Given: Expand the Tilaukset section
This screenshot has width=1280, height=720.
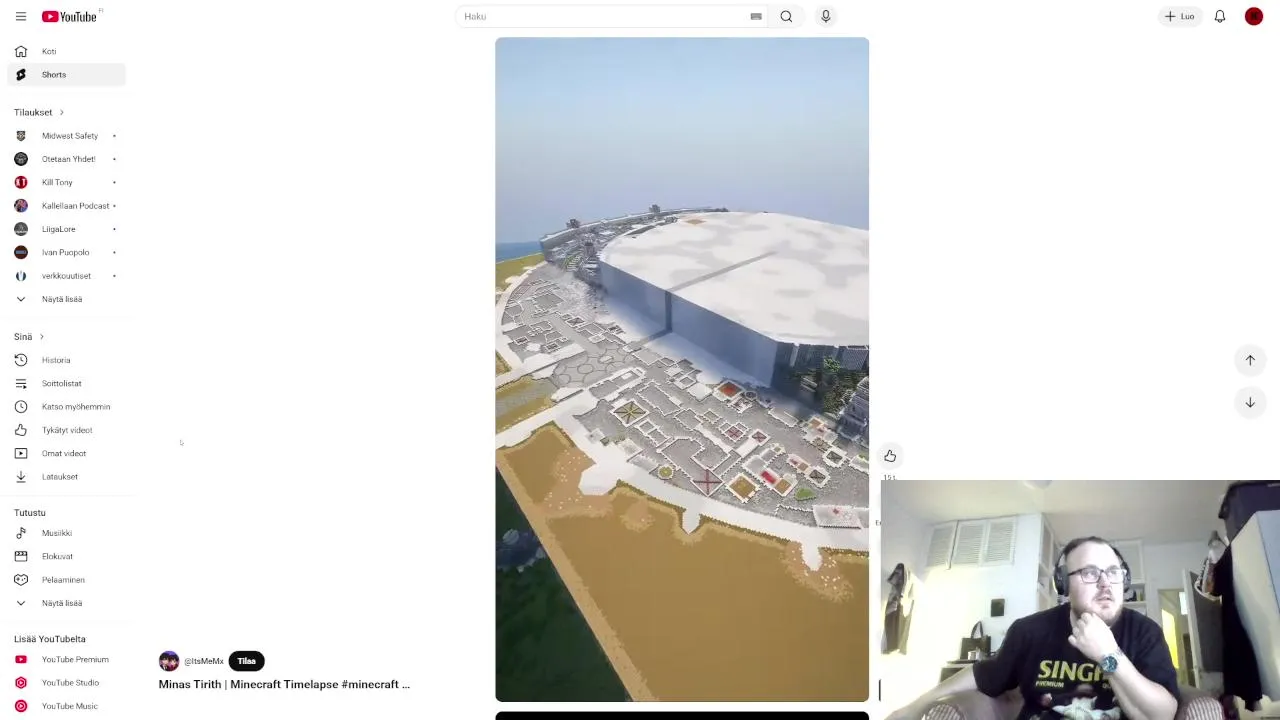Looking at the screenshot, I should point(39,112).
